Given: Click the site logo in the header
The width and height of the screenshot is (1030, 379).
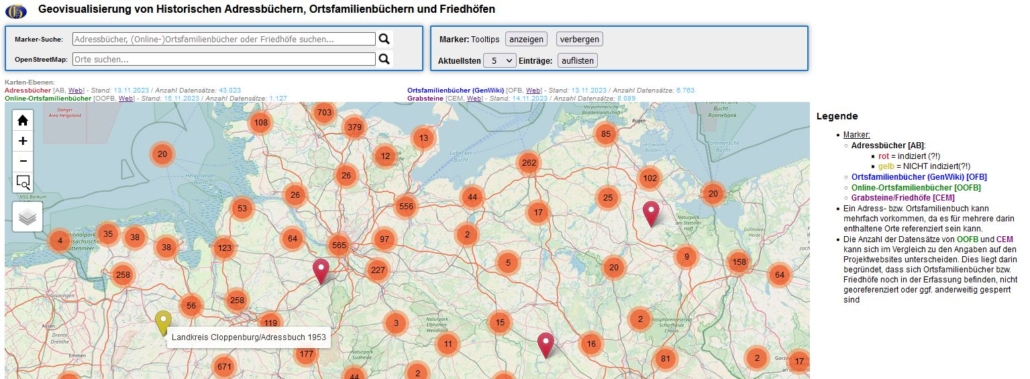Looking at the screenshot, I should coord(16,11).
